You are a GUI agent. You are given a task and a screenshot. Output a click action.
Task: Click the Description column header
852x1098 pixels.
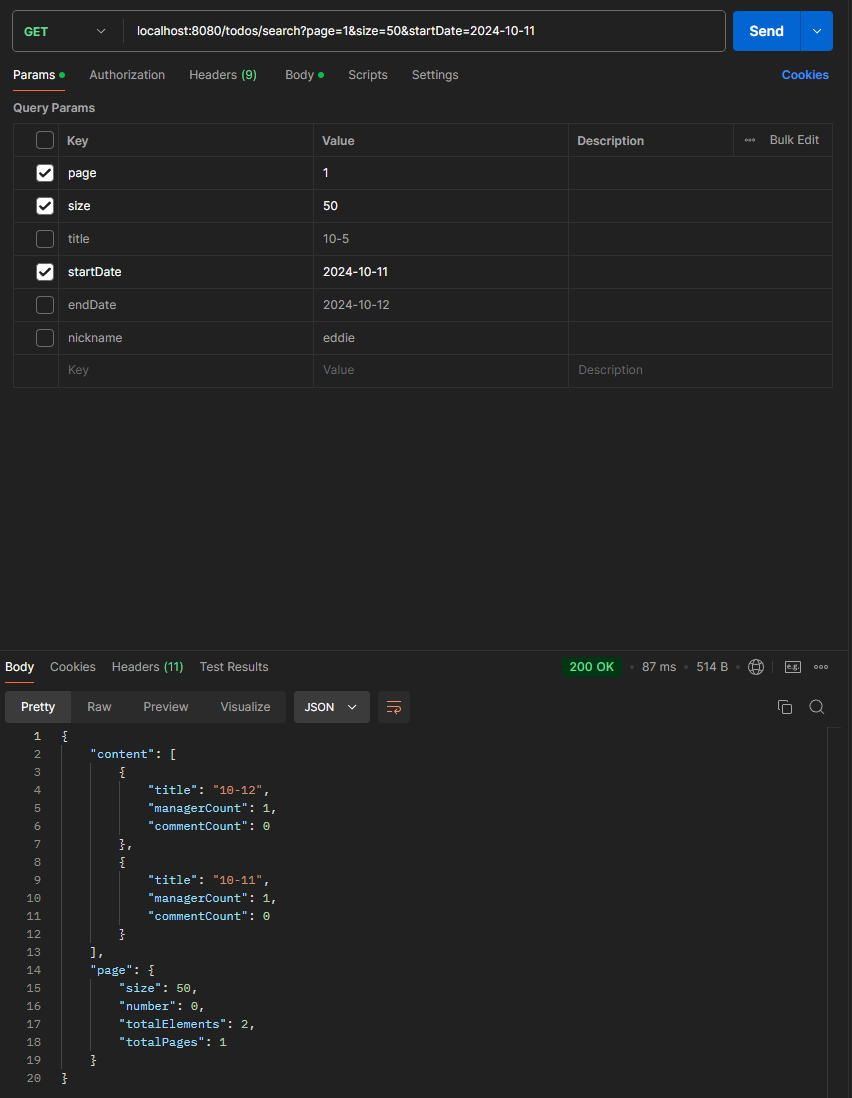tap(610, 141)
